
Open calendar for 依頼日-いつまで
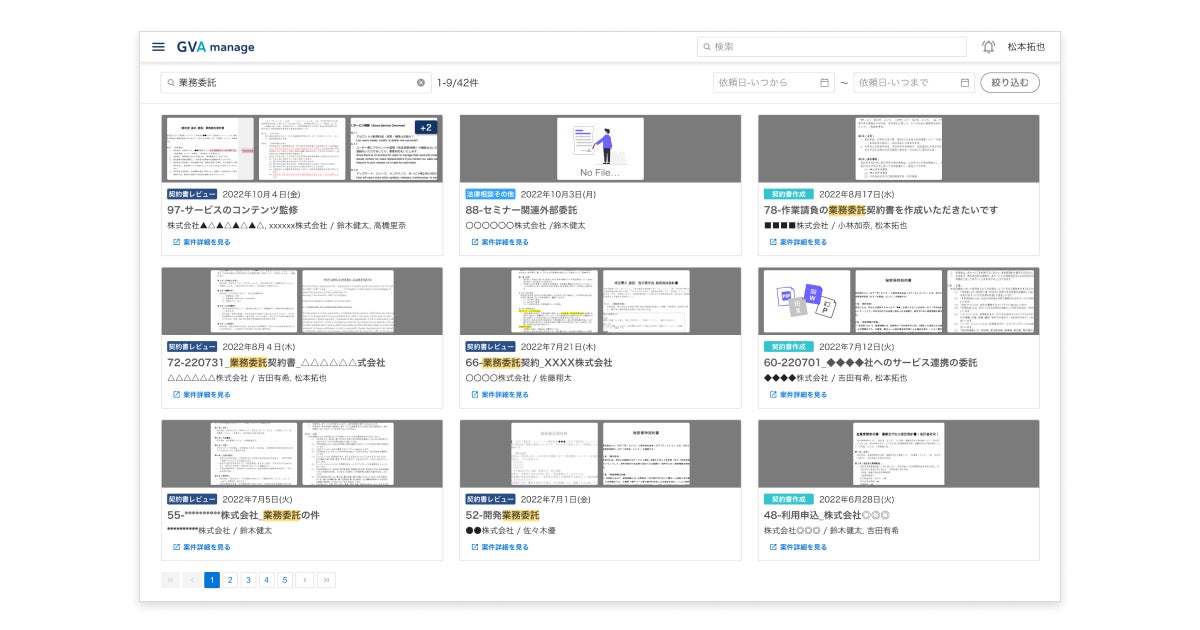coord(965,83)
